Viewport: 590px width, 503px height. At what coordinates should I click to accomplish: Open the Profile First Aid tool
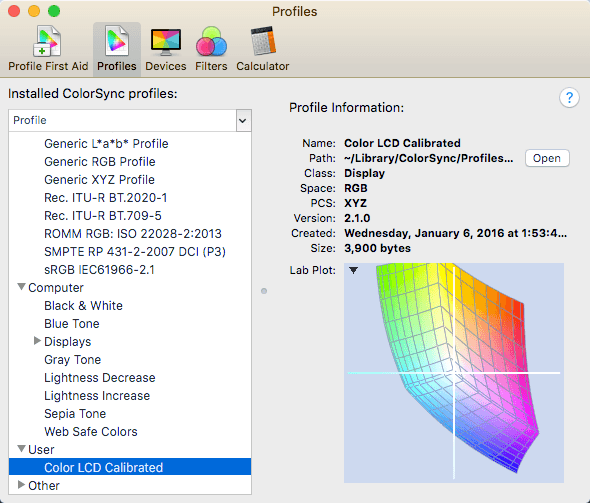click(x=48, y=49)
